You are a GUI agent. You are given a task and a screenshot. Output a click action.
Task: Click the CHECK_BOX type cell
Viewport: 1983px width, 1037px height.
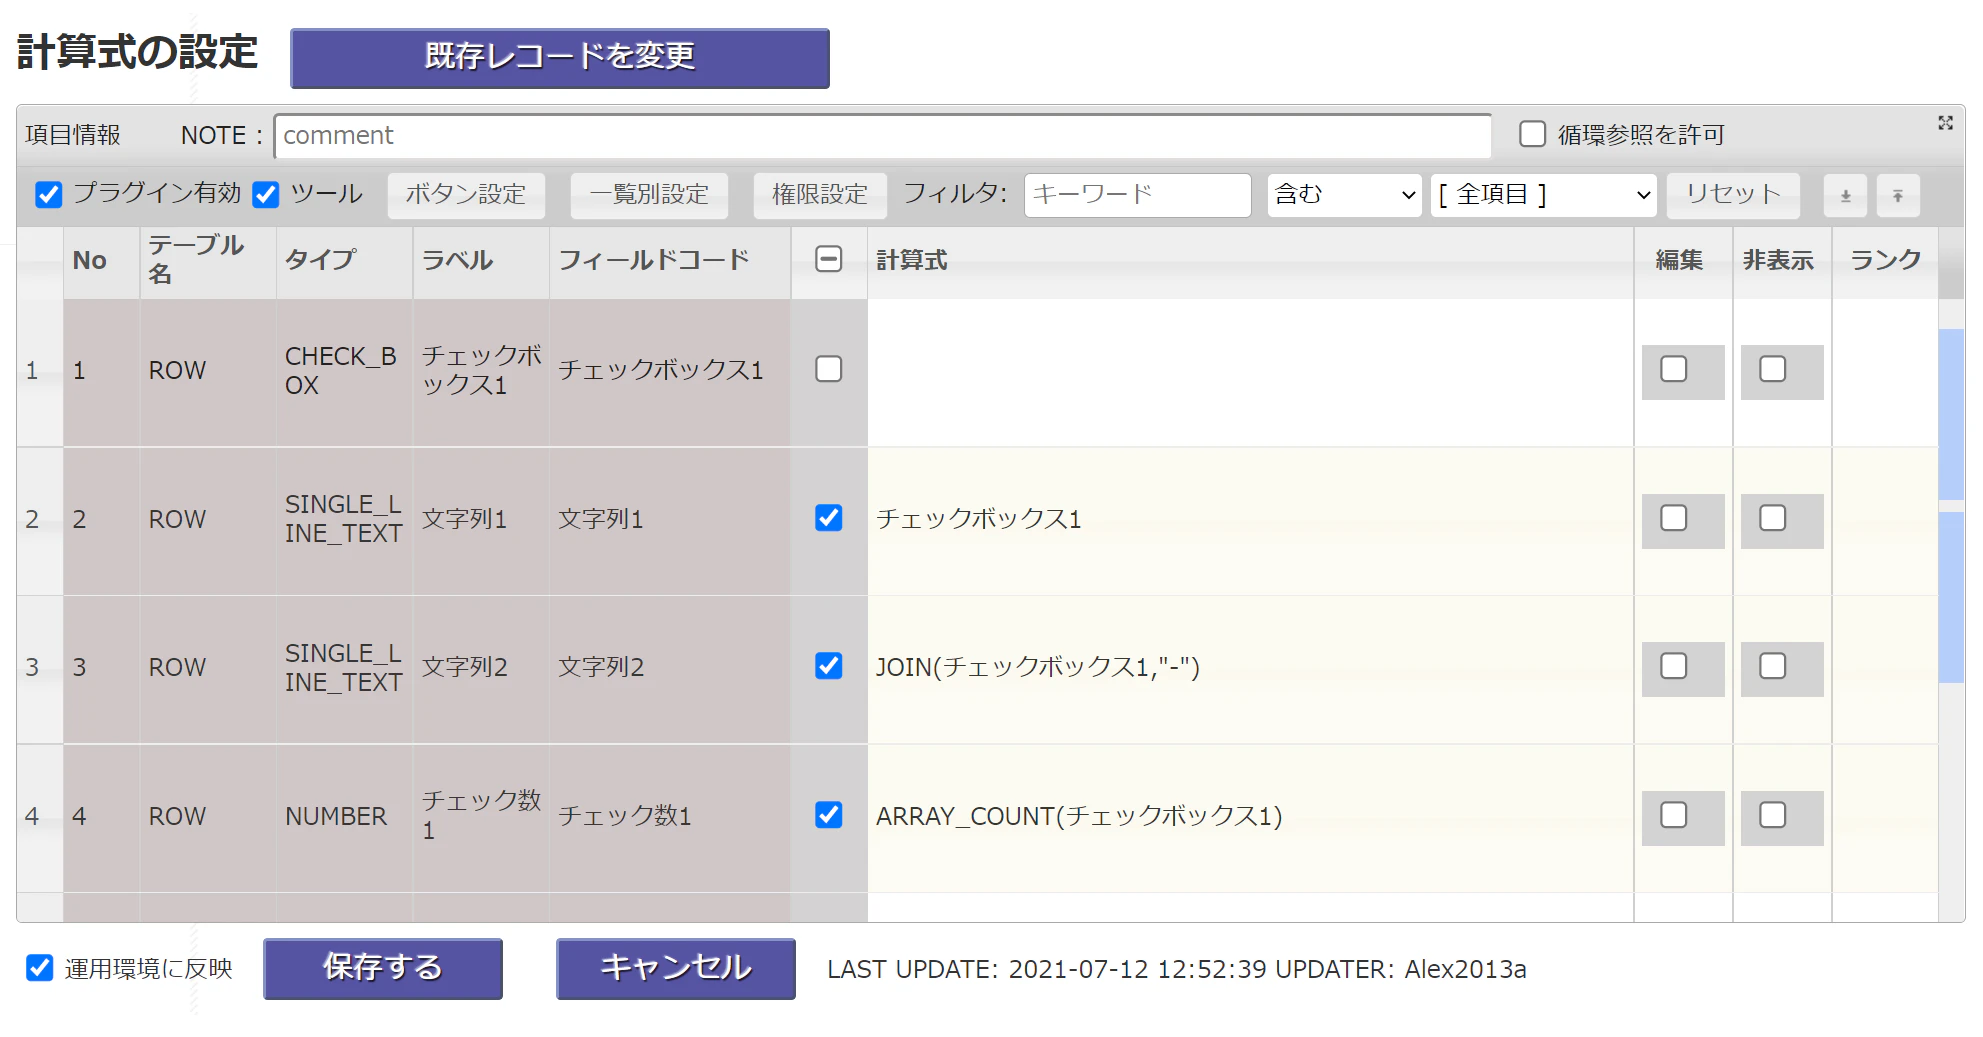(344, 371)
